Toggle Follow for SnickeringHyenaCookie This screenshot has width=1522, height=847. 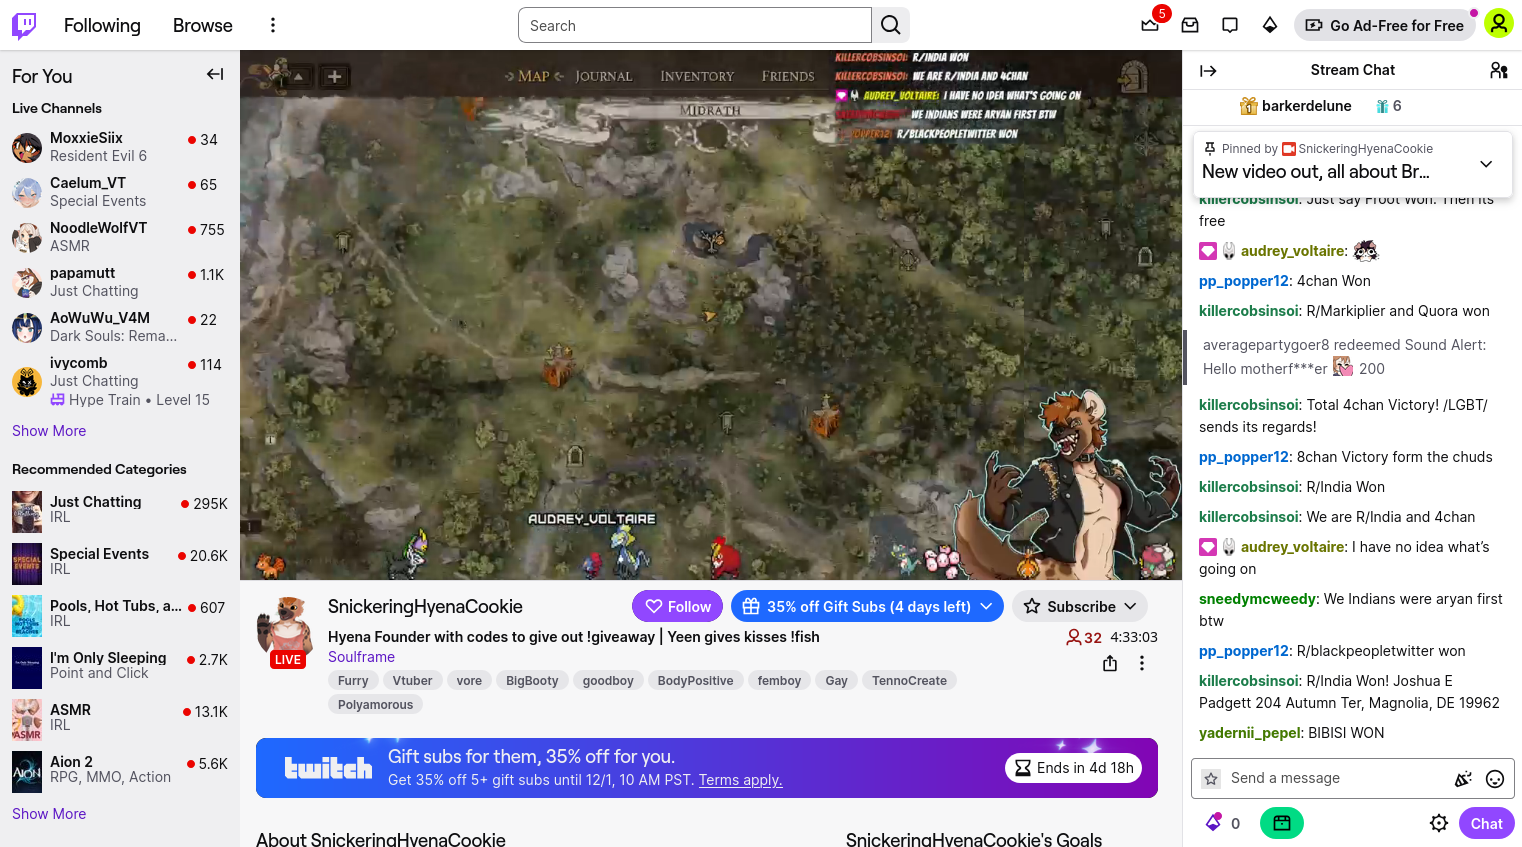pyautogui.click(x=678, y=606)
